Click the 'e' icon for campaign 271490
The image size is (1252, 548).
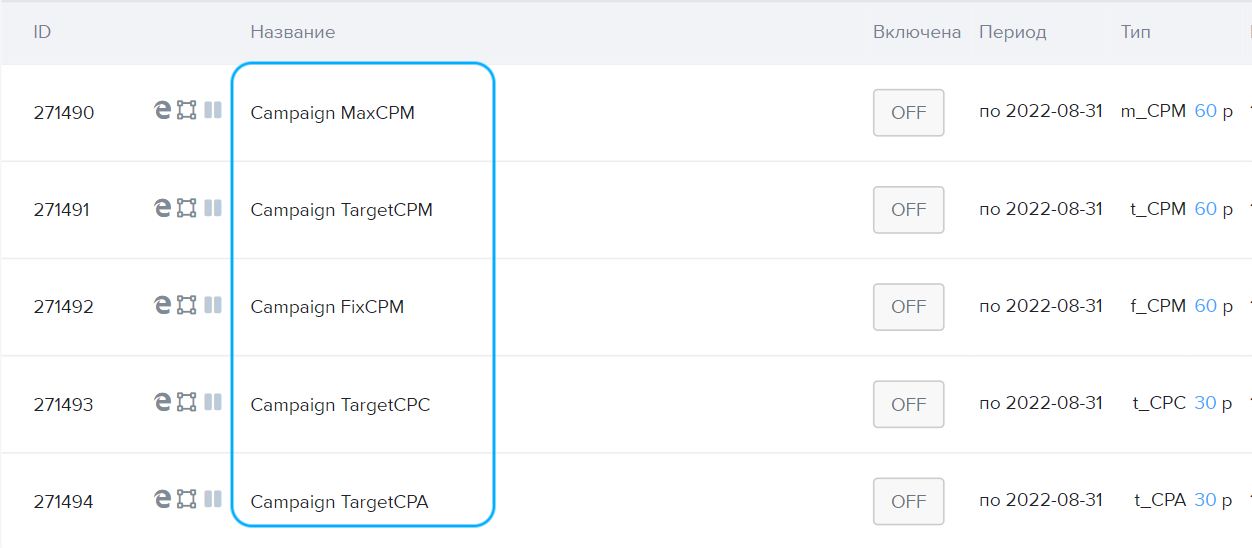pos(162,110)
